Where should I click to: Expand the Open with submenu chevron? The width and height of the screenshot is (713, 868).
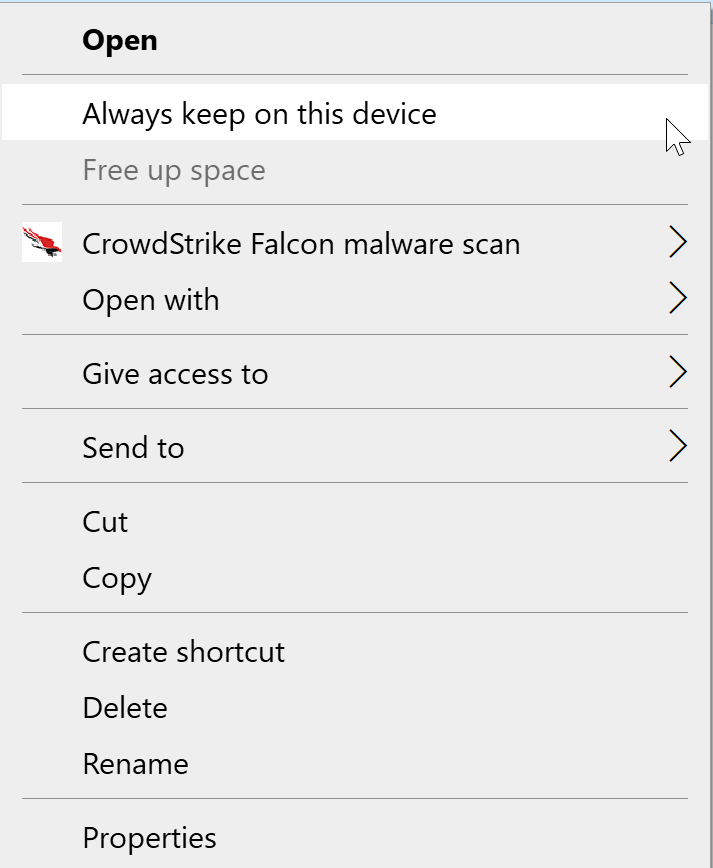click(x=679, y=298)
